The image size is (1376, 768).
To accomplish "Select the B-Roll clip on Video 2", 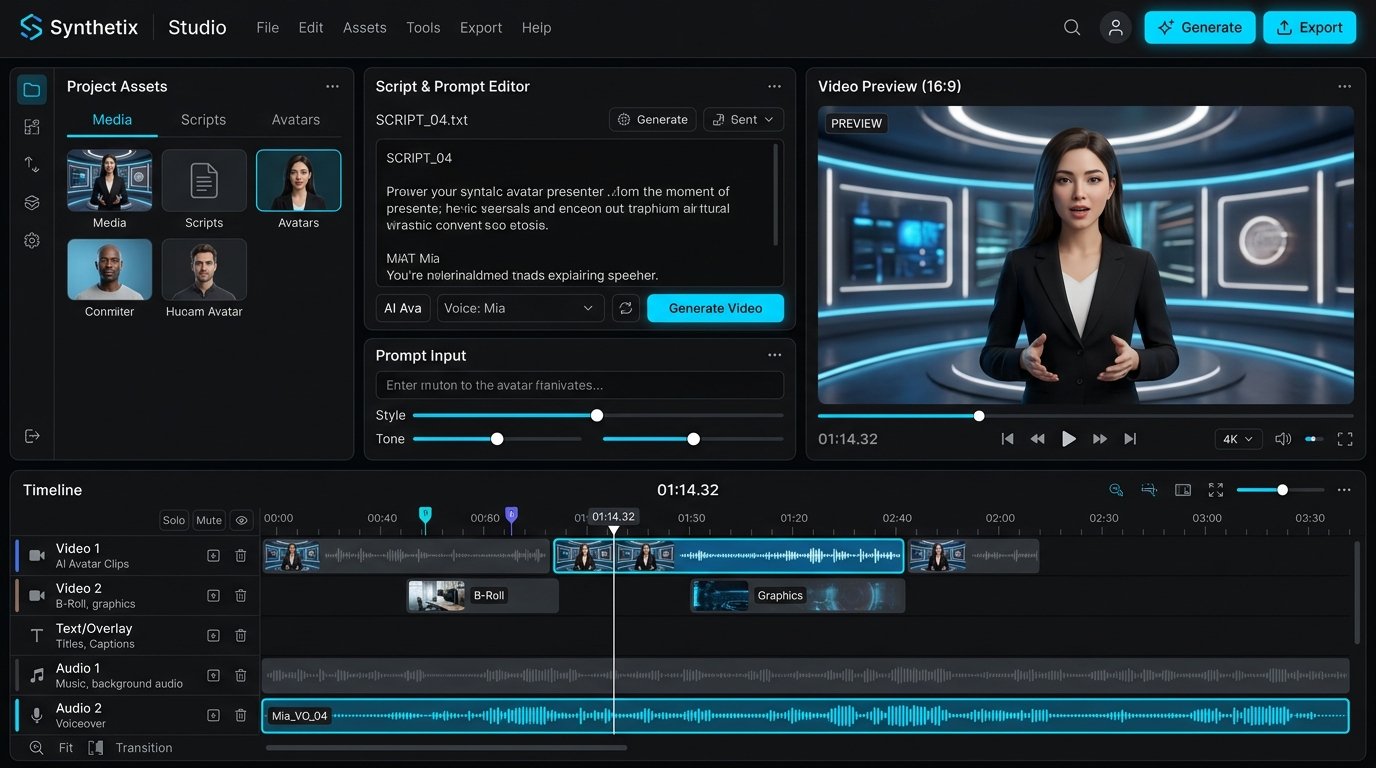I will pyautogui.click(x=482, y=596).
